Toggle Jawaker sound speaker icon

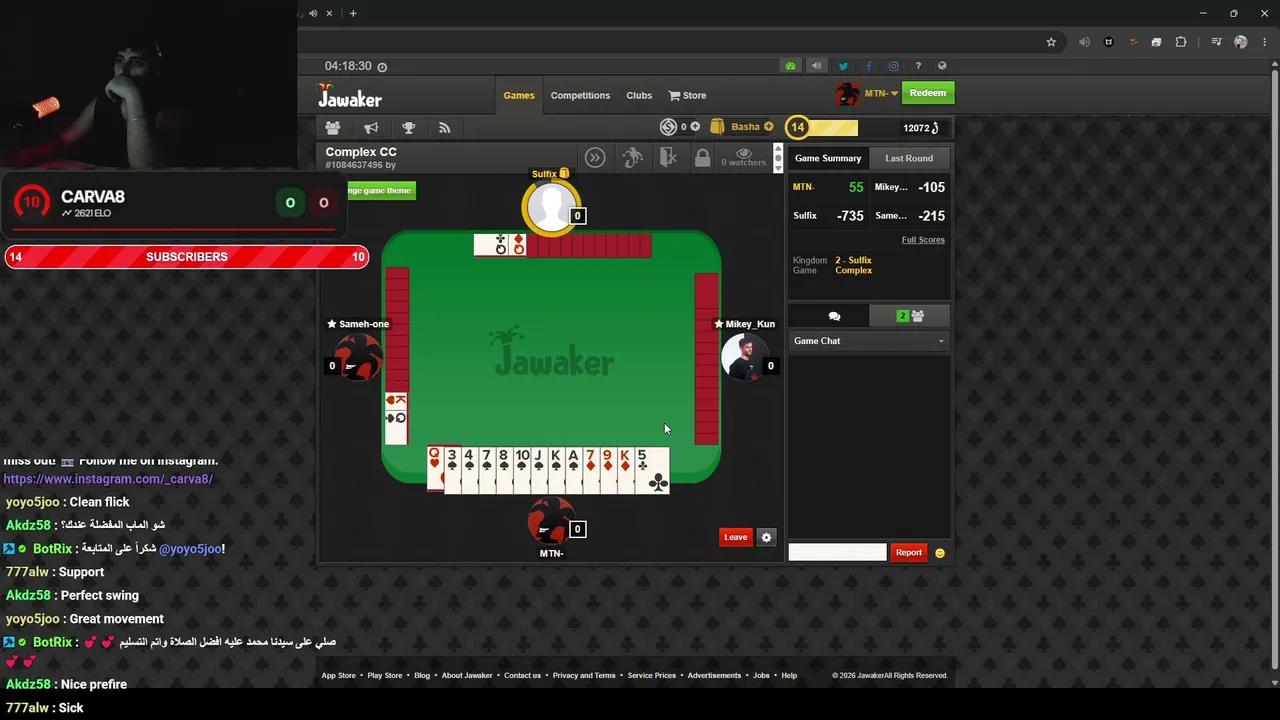[x=816, y=66]
